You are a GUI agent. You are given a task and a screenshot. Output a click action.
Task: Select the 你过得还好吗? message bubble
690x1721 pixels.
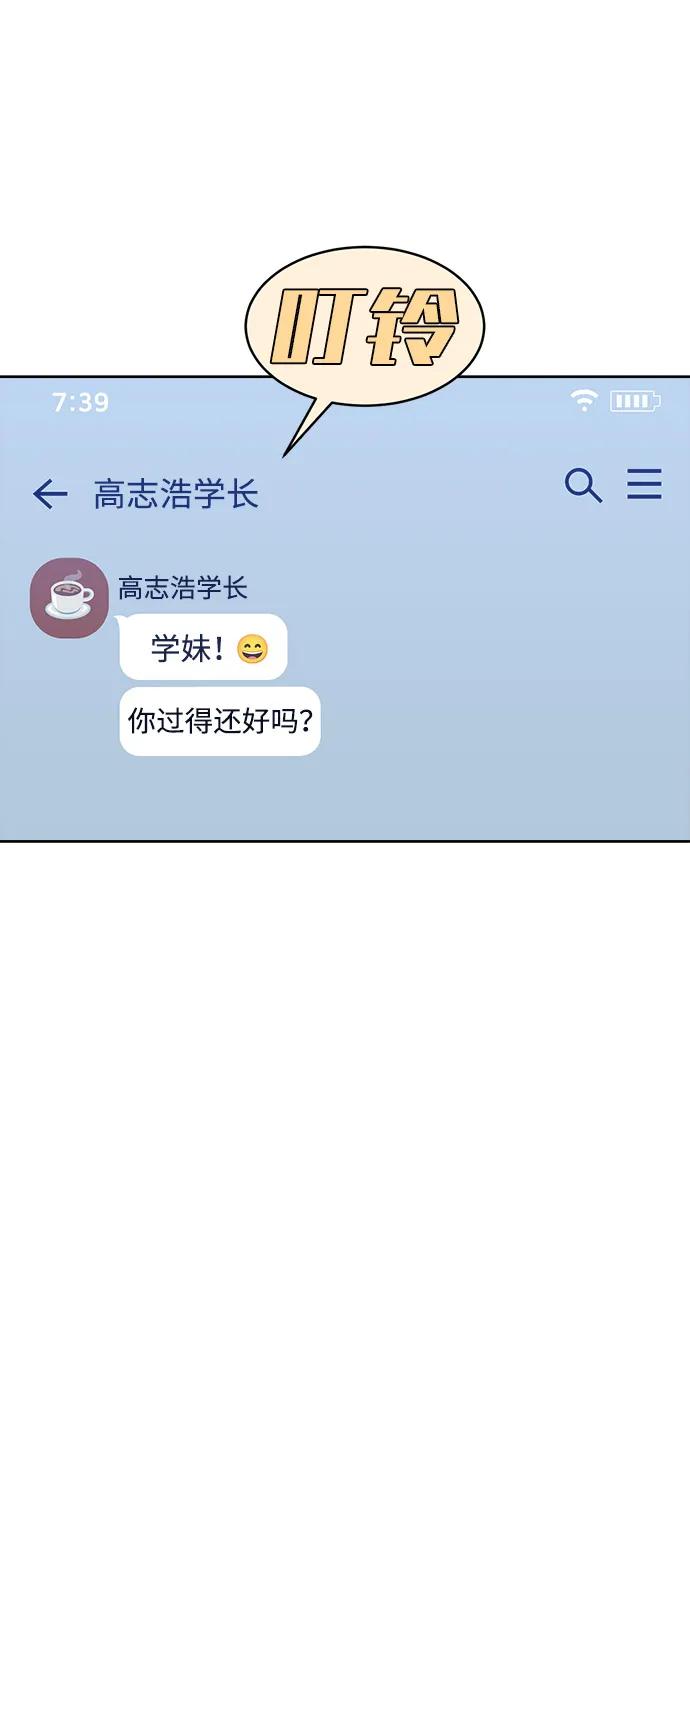point(220,721)
